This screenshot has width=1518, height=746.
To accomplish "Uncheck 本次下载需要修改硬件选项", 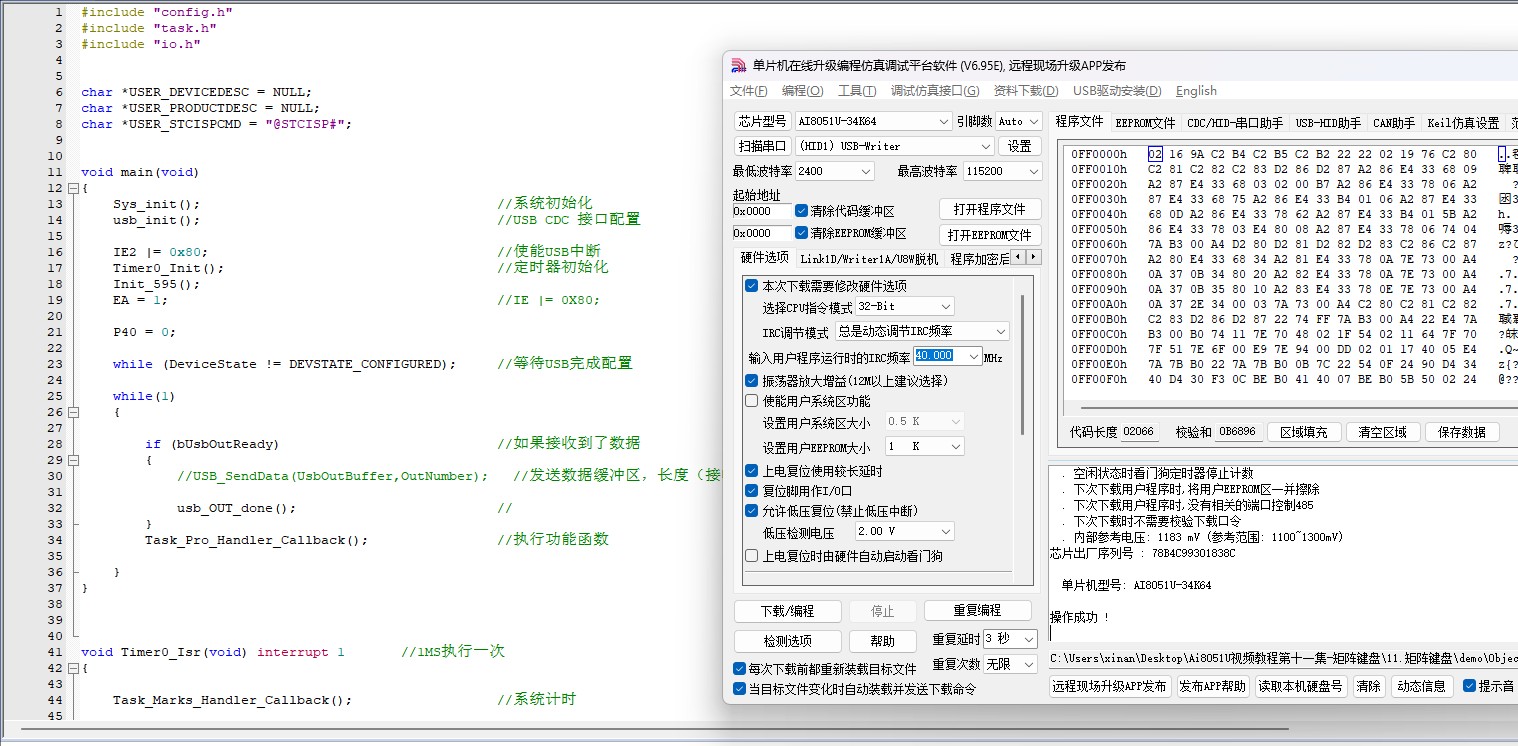I will point(752,286).
